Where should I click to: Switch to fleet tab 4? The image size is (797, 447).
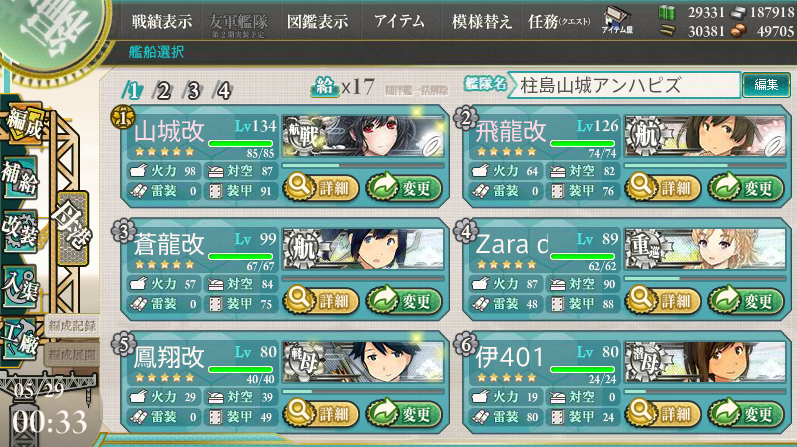224,91
